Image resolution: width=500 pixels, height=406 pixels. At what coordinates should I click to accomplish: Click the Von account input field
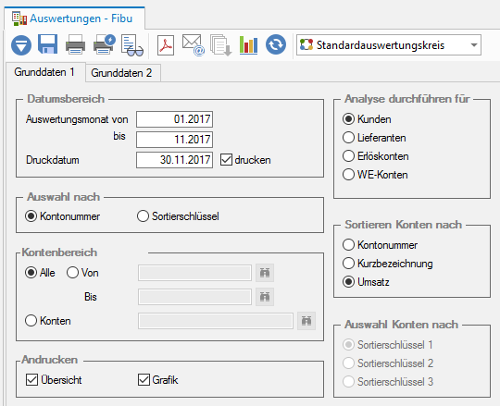point(195,273)
